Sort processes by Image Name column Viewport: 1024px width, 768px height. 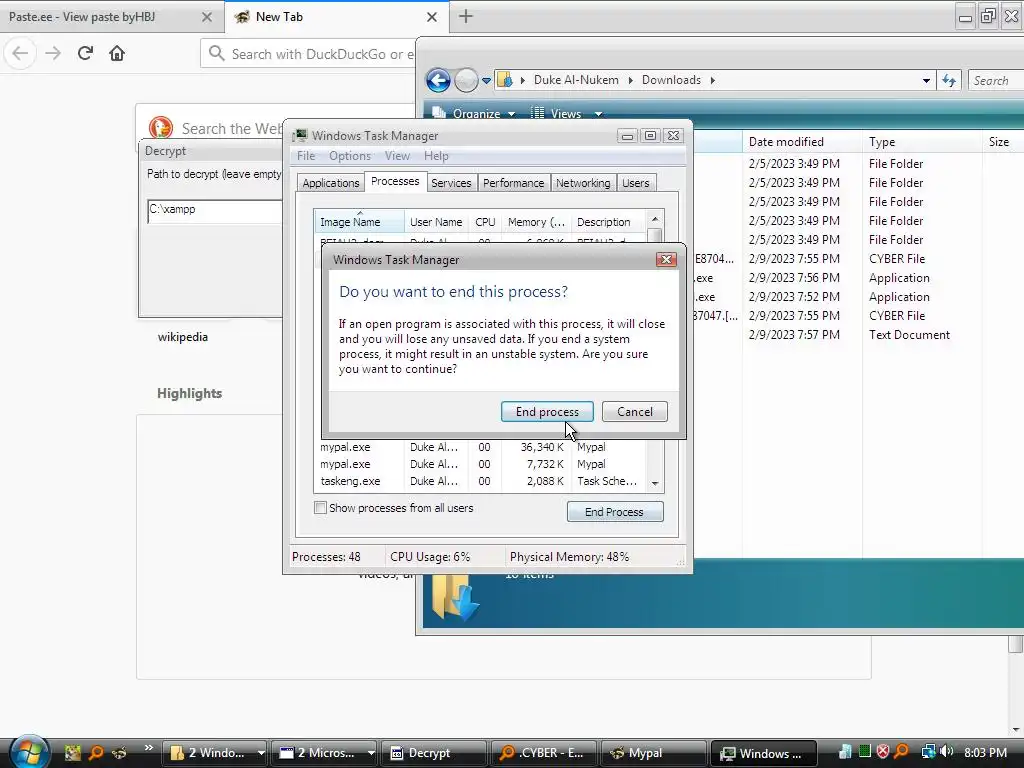coord(359,221)
